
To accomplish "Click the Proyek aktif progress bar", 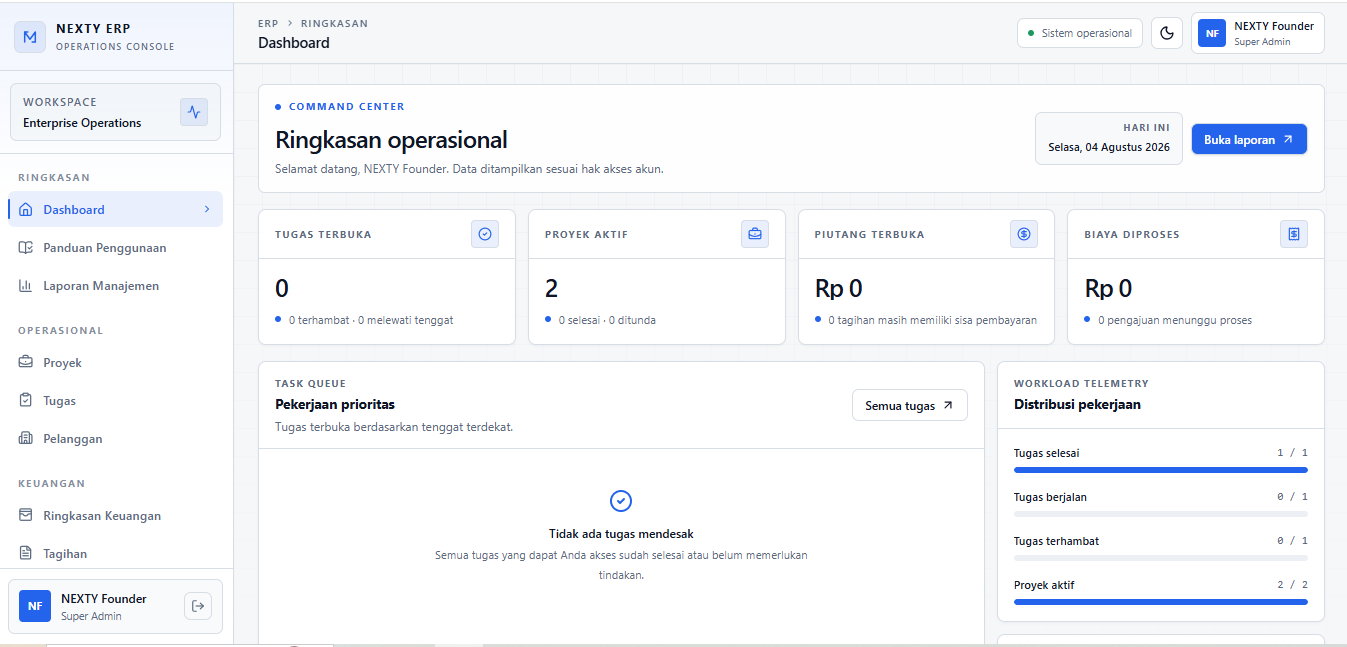I will [1161, 602].
